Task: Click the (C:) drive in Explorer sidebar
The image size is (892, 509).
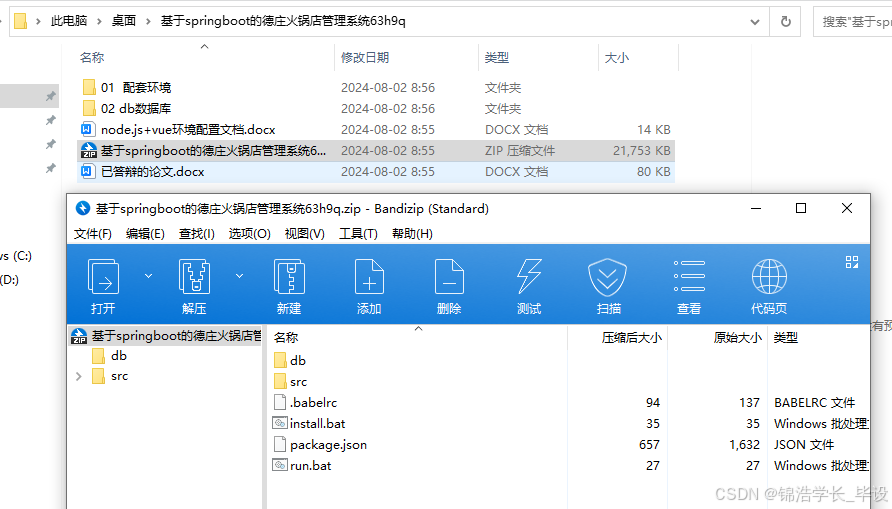Action: [16, 256]
